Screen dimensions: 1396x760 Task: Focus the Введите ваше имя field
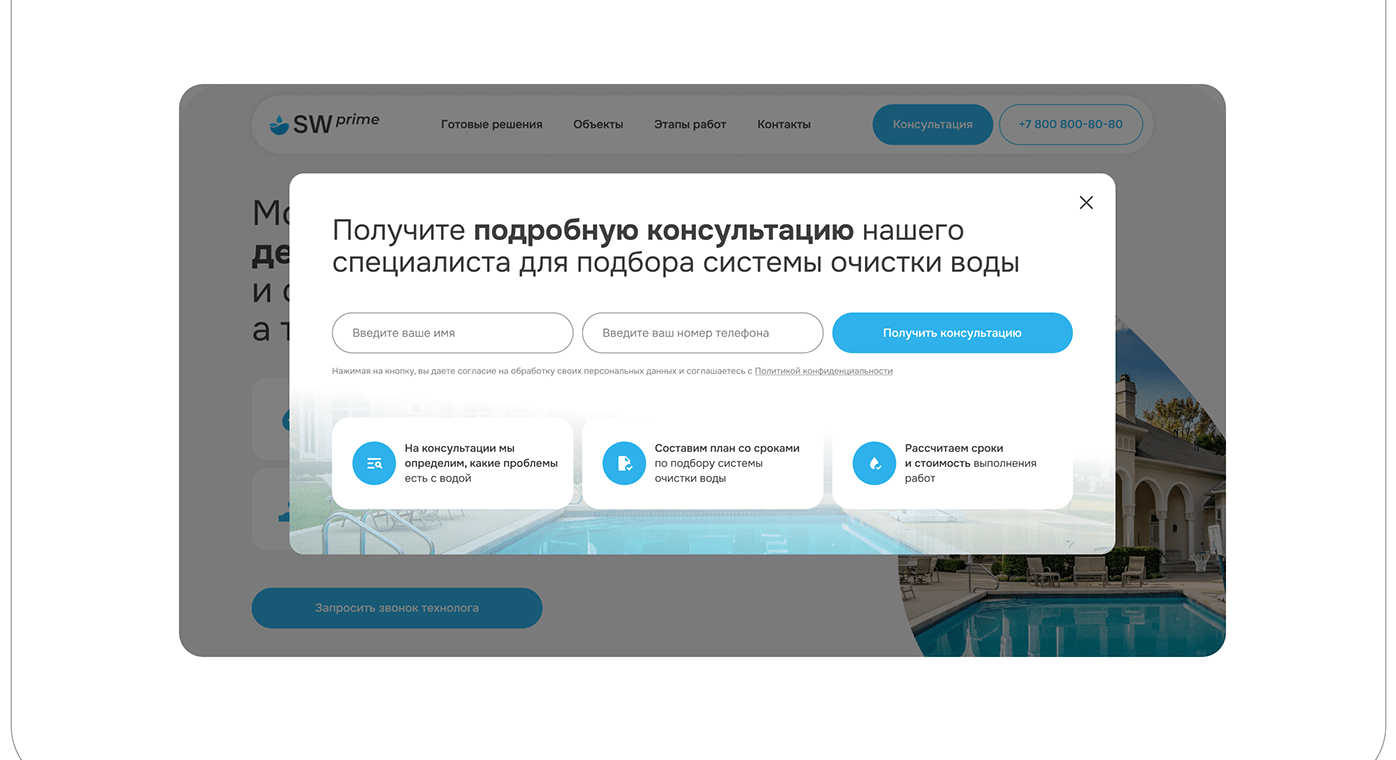pyautogui.click(x=452, y=333)
